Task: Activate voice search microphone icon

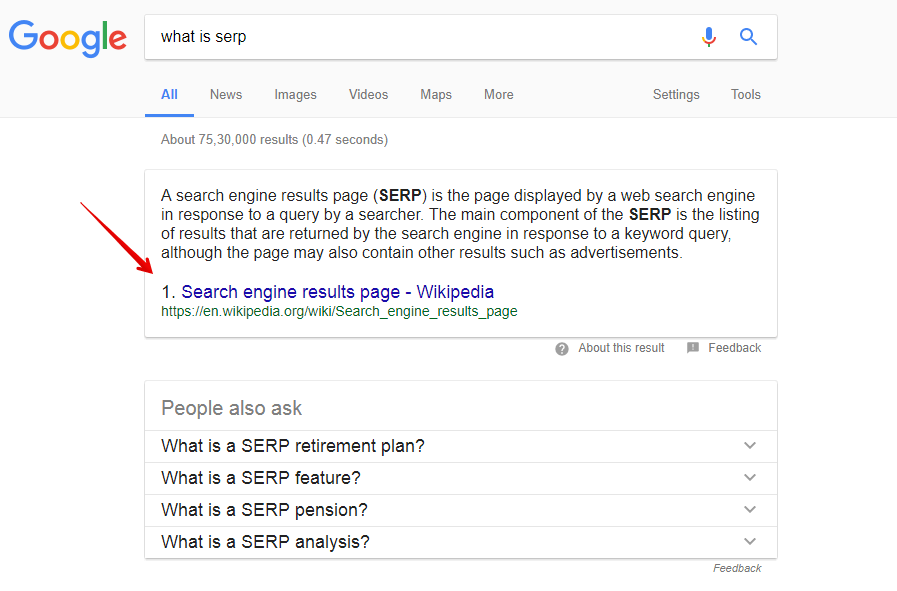Action: click(x=709, y=37)
